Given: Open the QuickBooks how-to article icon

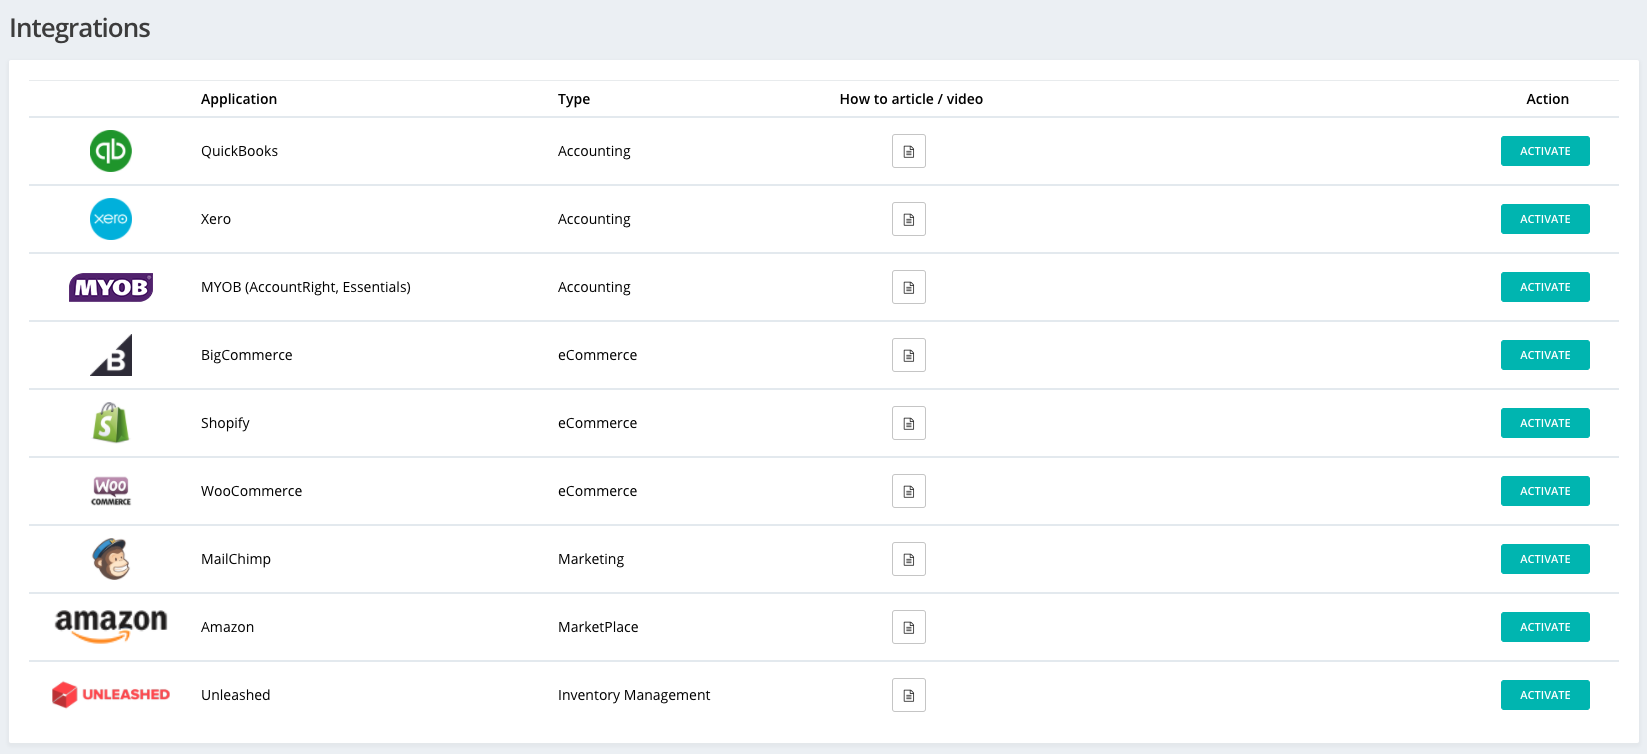Looking at the screenshot, I should (x=908, y=151).
